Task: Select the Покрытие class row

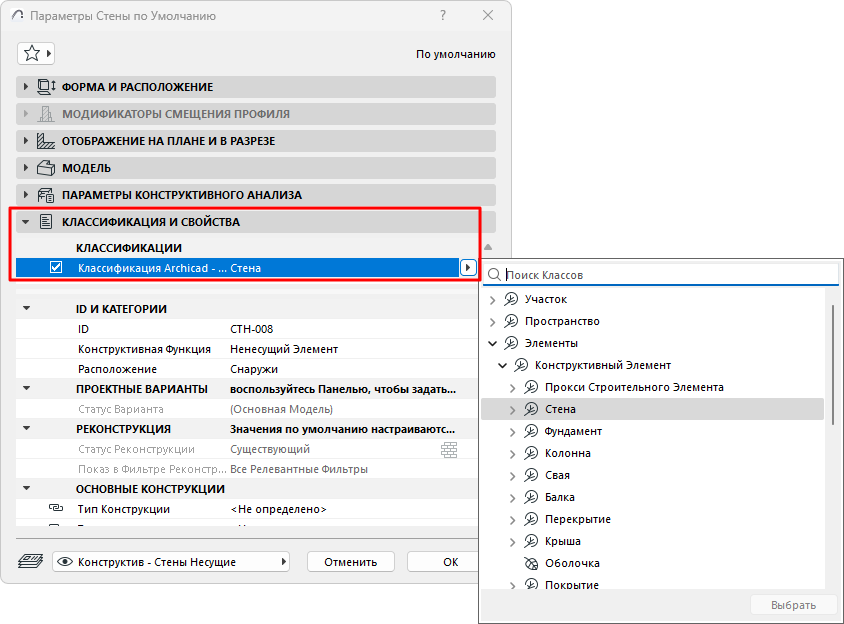Action: tap(652, 584)
